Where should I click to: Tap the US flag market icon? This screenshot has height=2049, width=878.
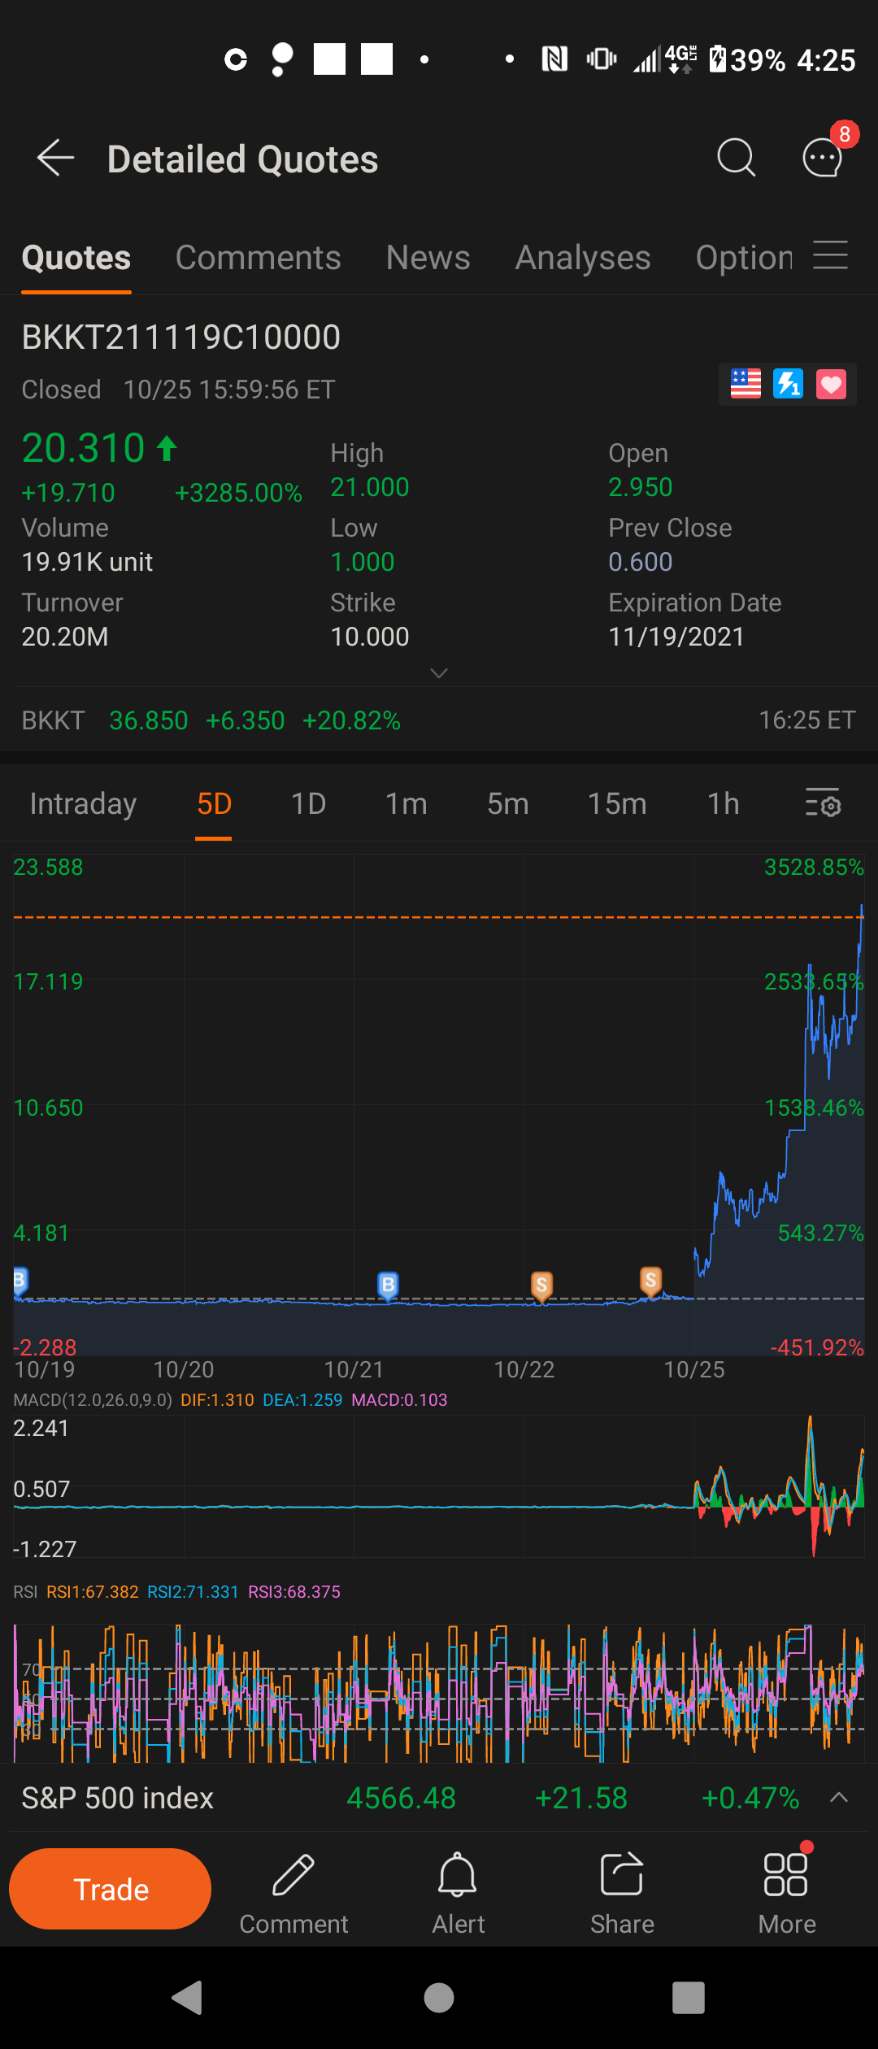click(x=746, y=384)
